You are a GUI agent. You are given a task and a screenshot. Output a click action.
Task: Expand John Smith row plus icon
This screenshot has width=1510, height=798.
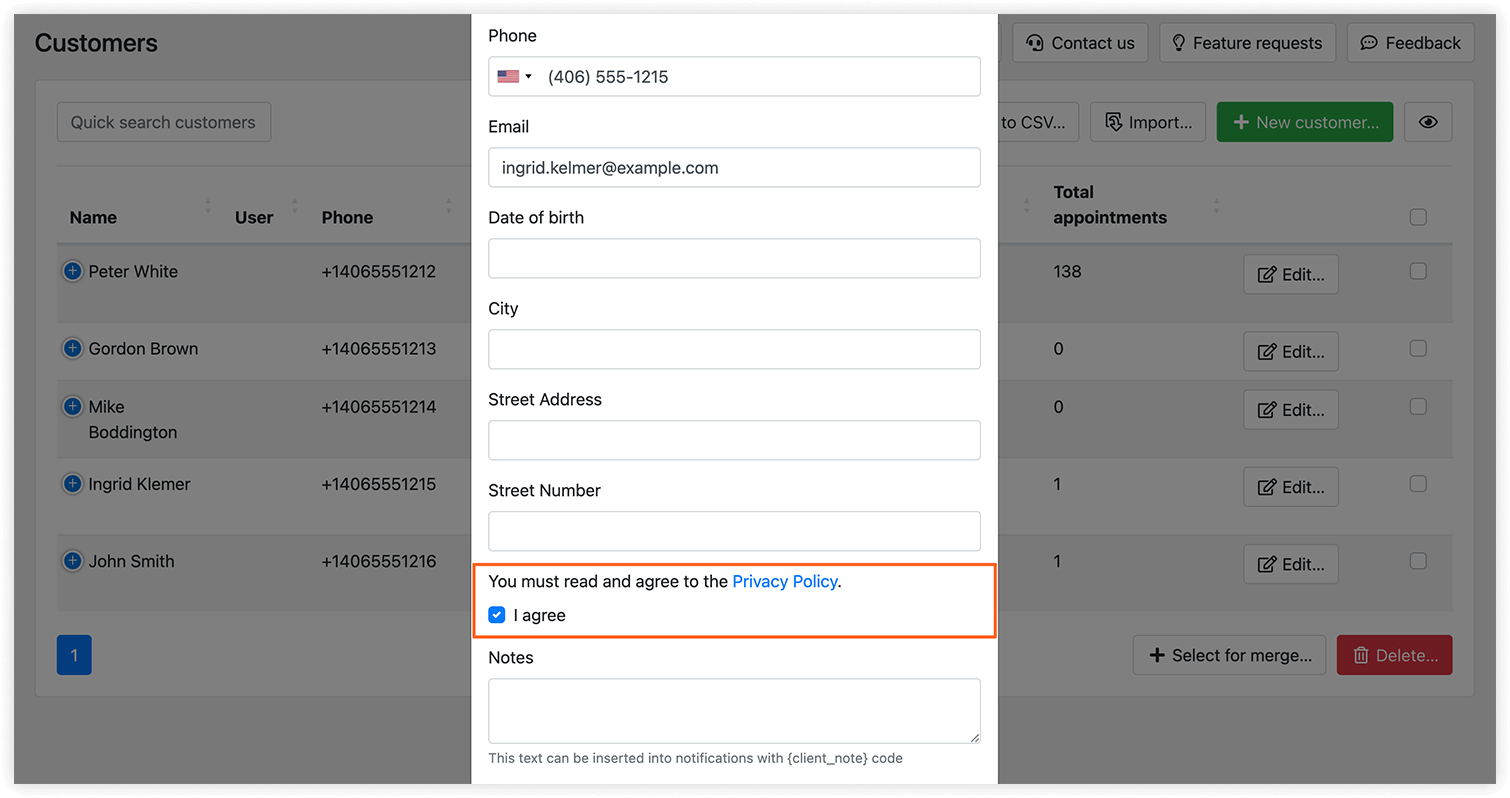click(72, 561)
